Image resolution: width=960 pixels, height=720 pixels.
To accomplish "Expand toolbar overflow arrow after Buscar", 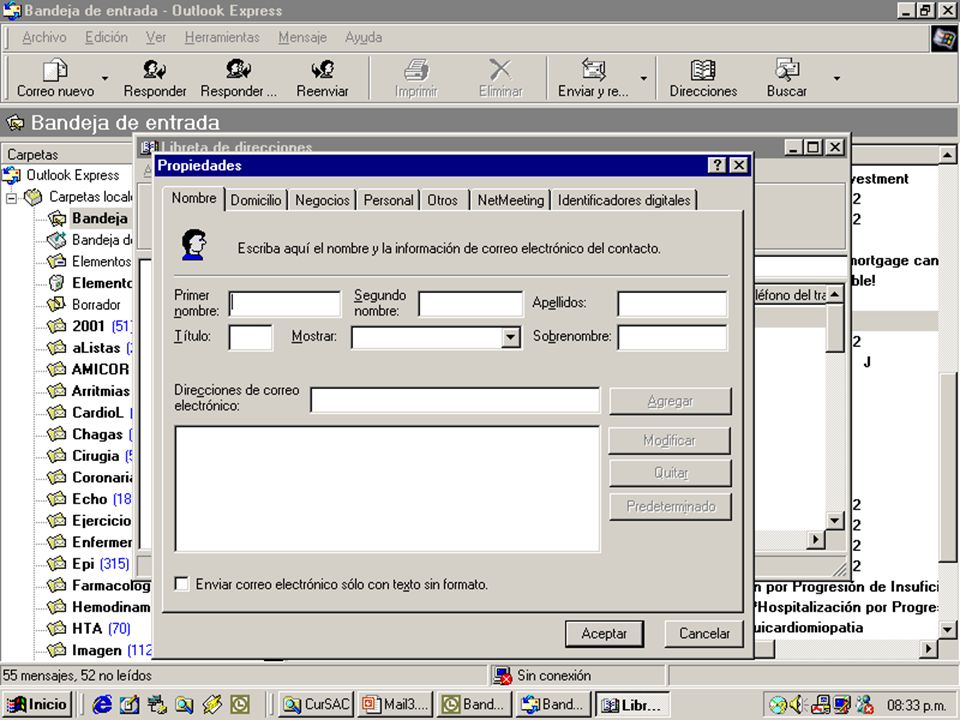I will pos(836,78).
